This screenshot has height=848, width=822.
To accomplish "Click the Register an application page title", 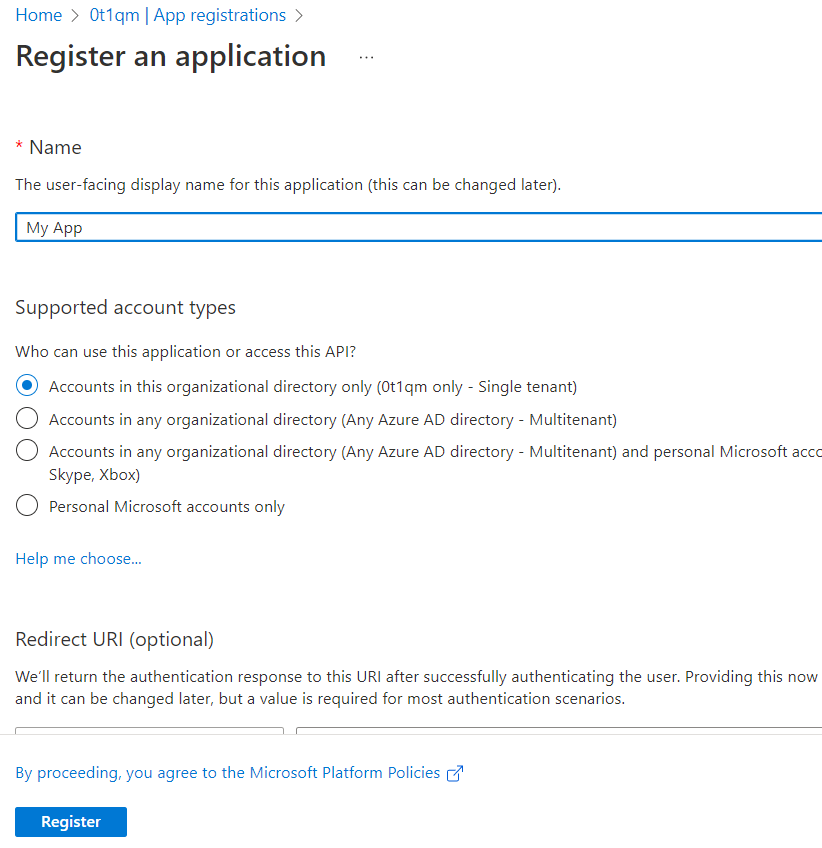I will pos(171,56).
